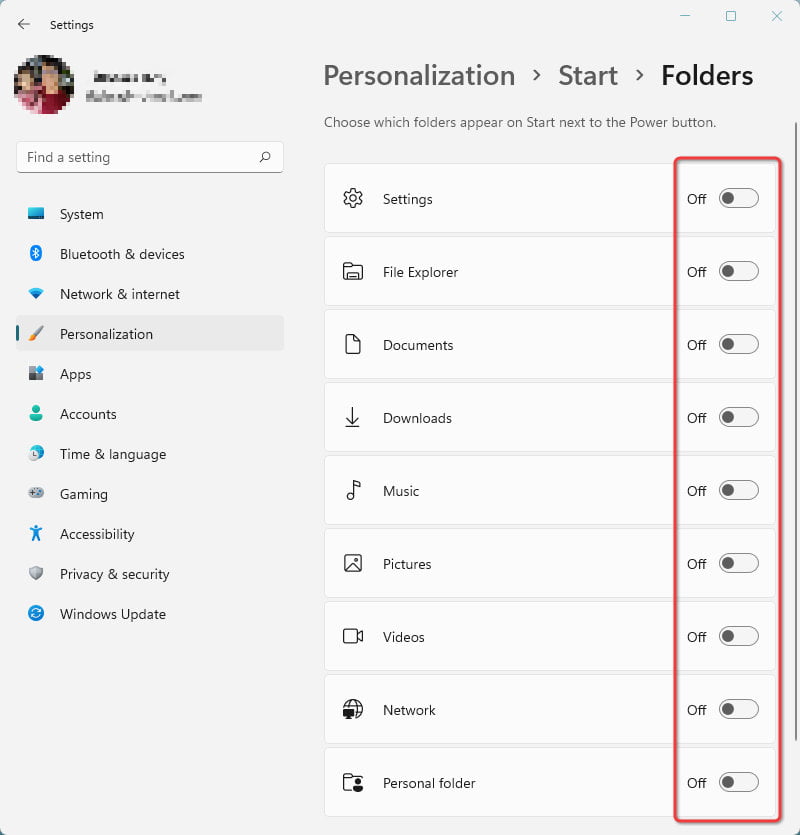
Task: Click the Personal folder row label
Action: pos(429,783)
